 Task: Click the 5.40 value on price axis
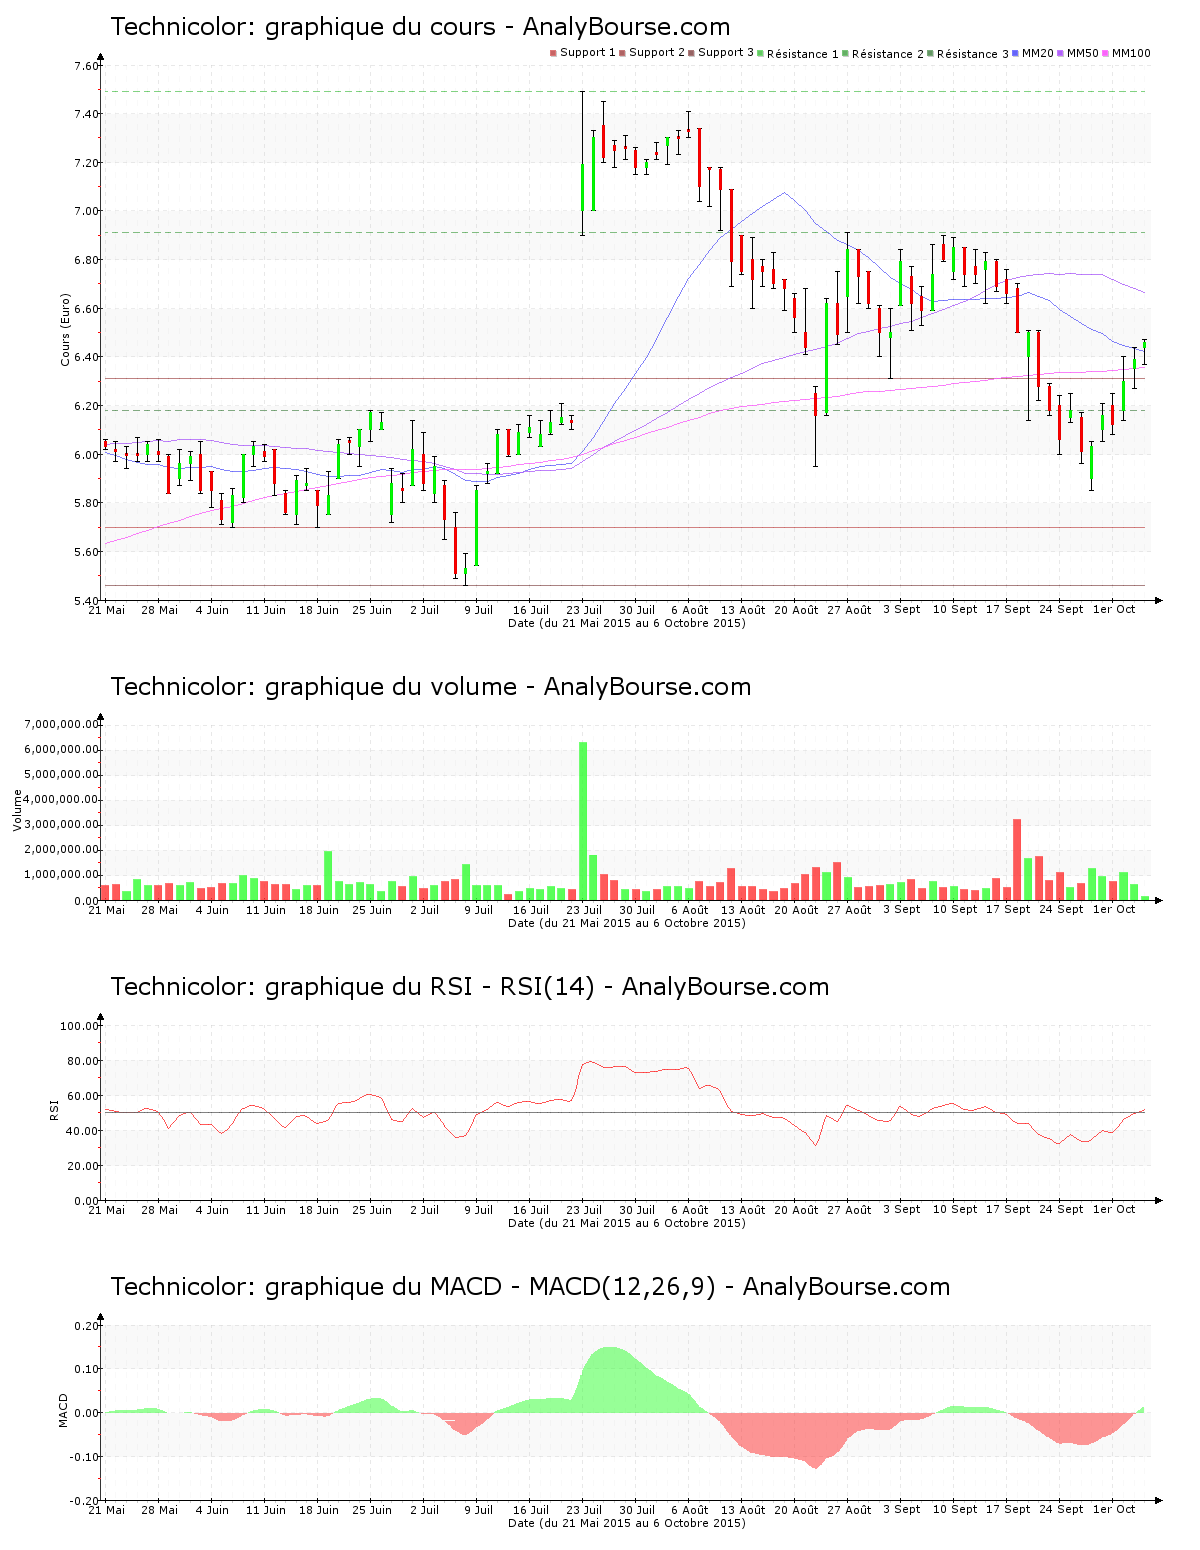pos(86,601)
